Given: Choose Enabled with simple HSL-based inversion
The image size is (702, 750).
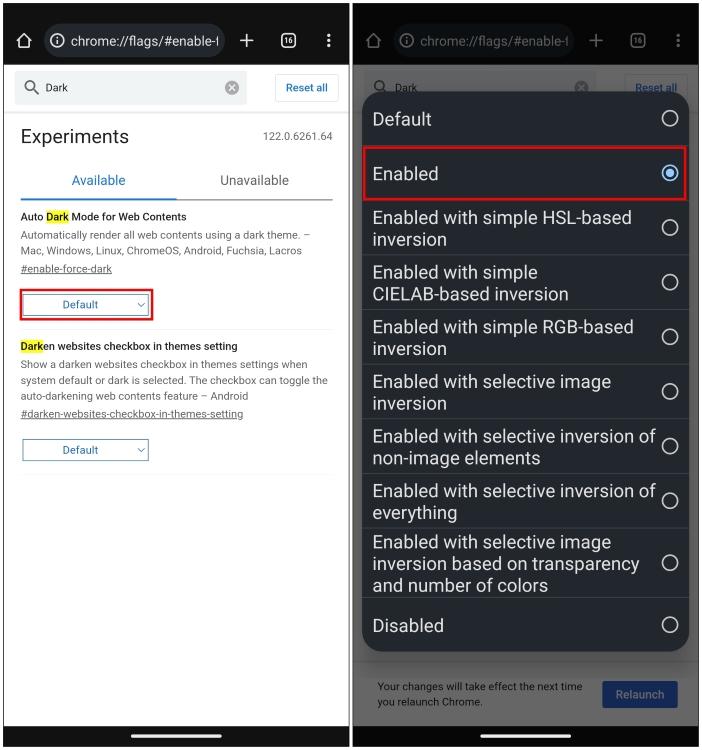Looking at the screenshot, I should 525,228.
